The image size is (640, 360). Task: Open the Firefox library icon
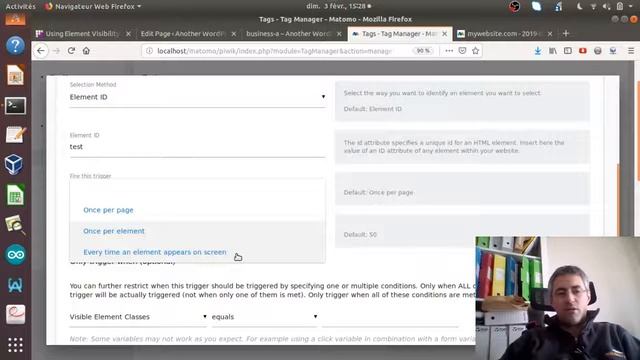(x=553, y=51)
